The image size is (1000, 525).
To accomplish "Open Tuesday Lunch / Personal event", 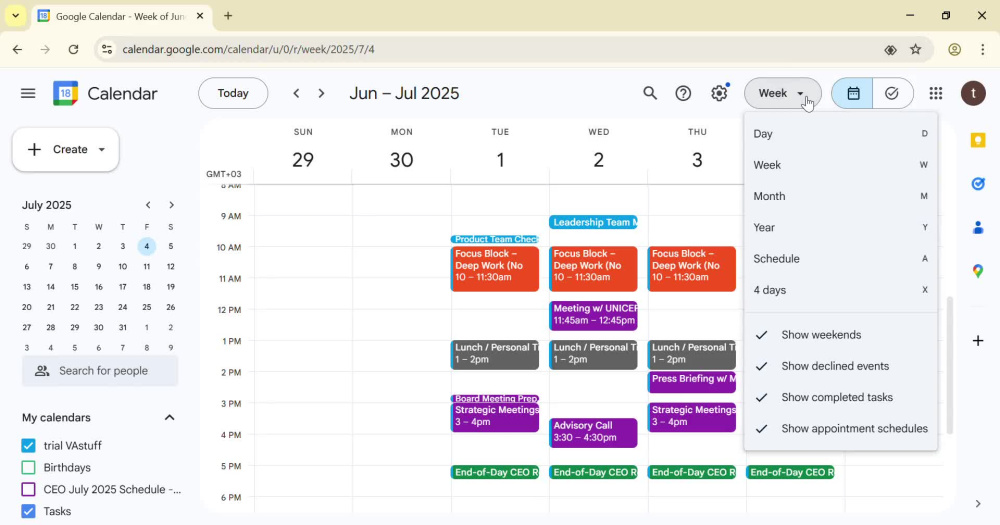I will [x=495, y=355].
